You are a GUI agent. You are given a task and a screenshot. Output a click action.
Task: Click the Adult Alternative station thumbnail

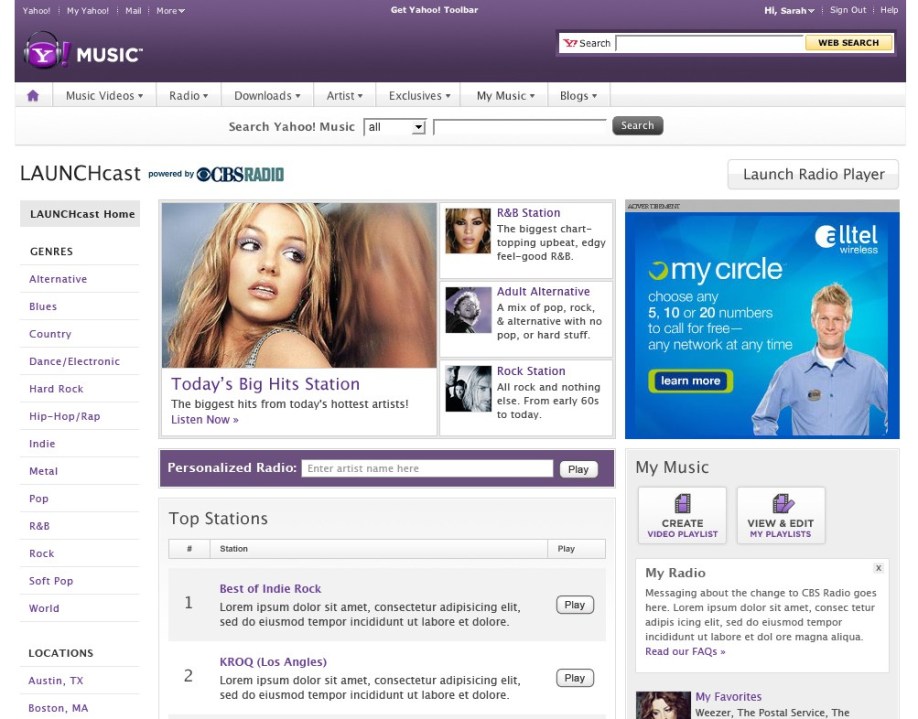tap(468, 310)
